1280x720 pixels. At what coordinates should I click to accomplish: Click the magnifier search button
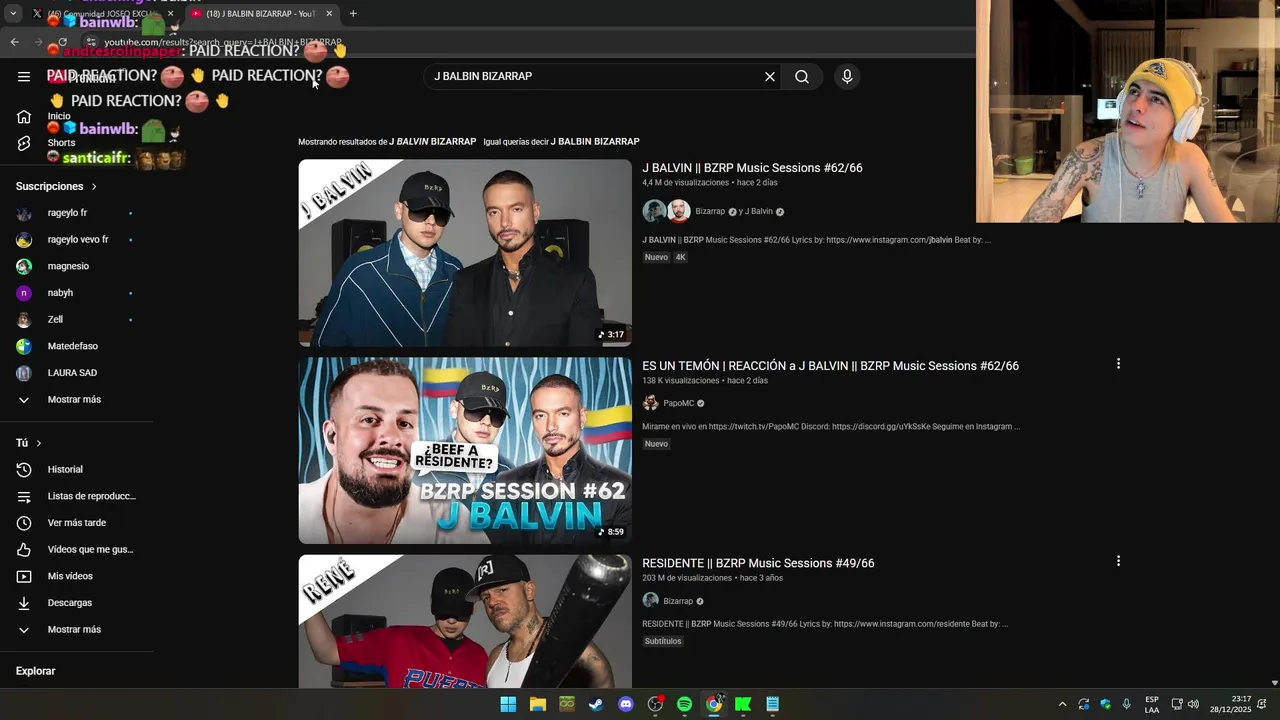point(802,77)
